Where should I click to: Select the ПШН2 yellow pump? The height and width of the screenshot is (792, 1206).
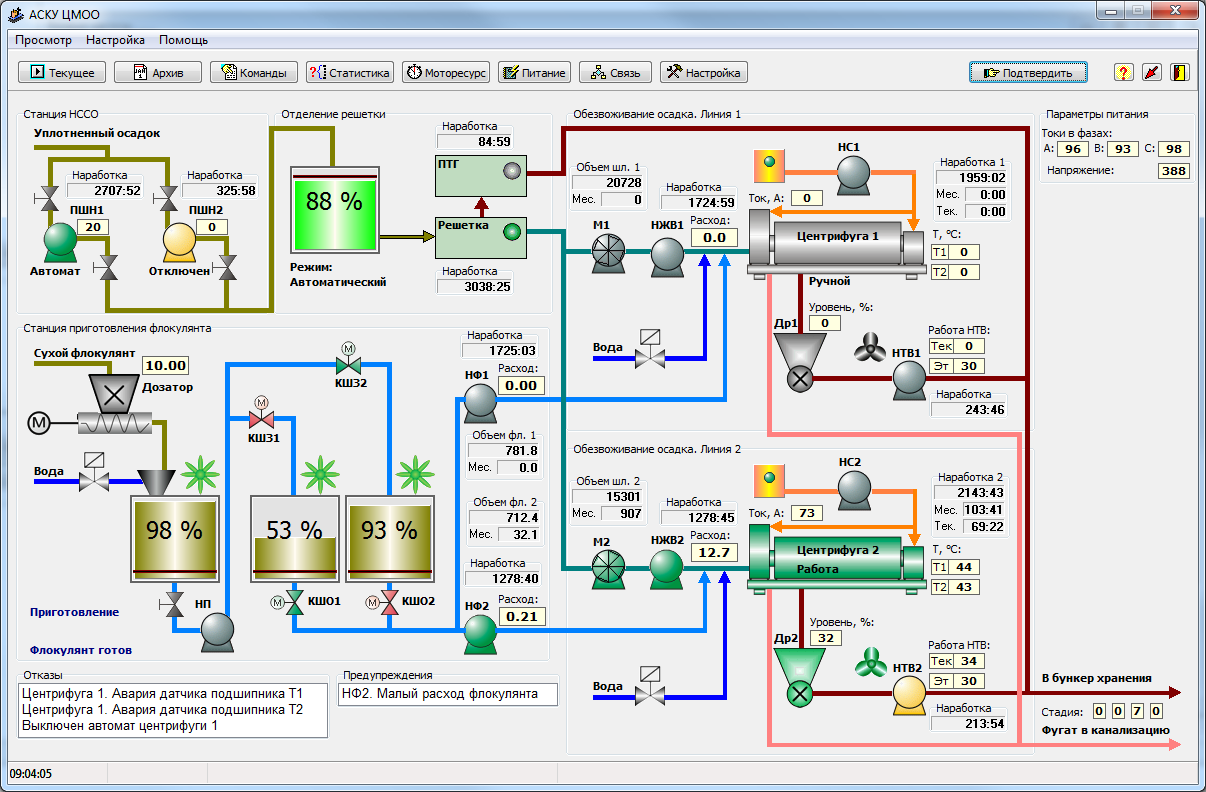(180, 241)
